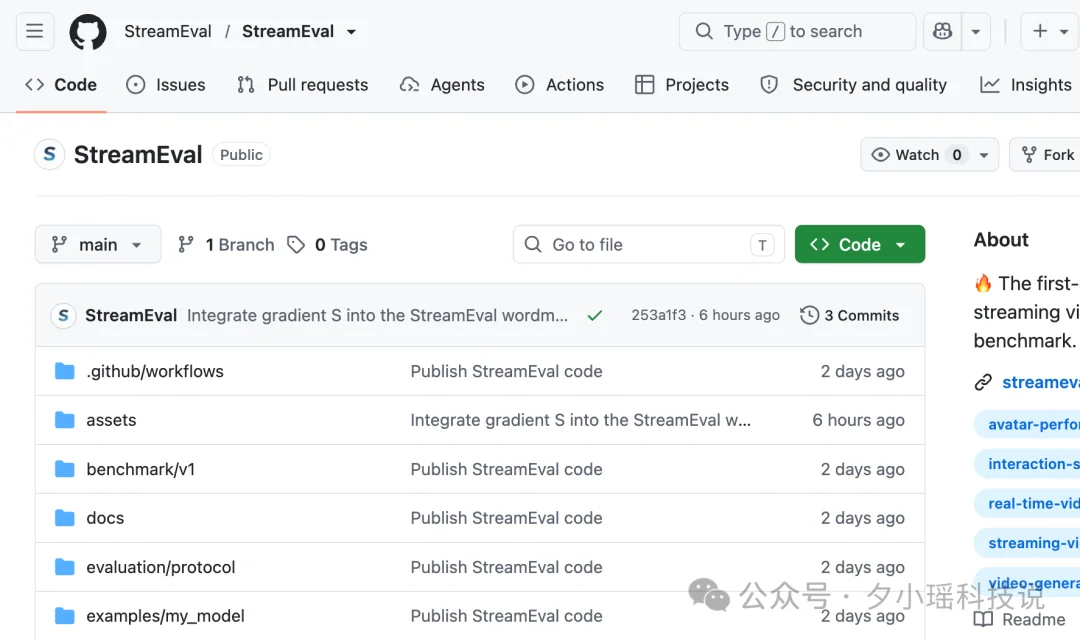Click the commit author avatar in latest commit row
1080x640 pixels.
(x=63, y=316)
